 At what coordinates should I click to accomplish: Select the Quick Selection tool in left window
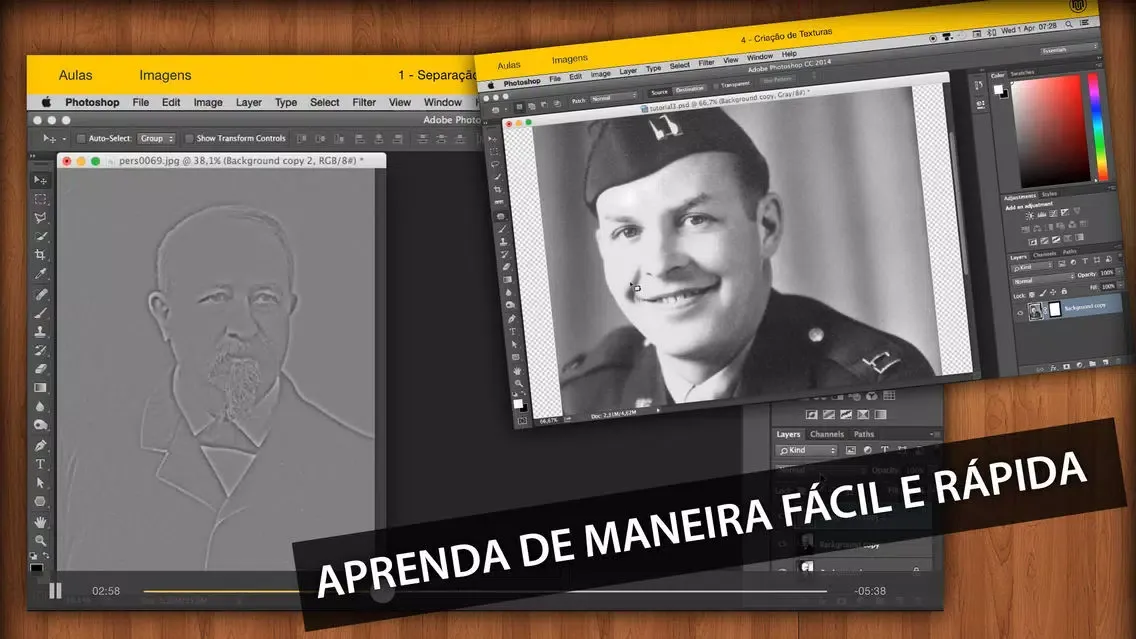[x=41, y=236]
